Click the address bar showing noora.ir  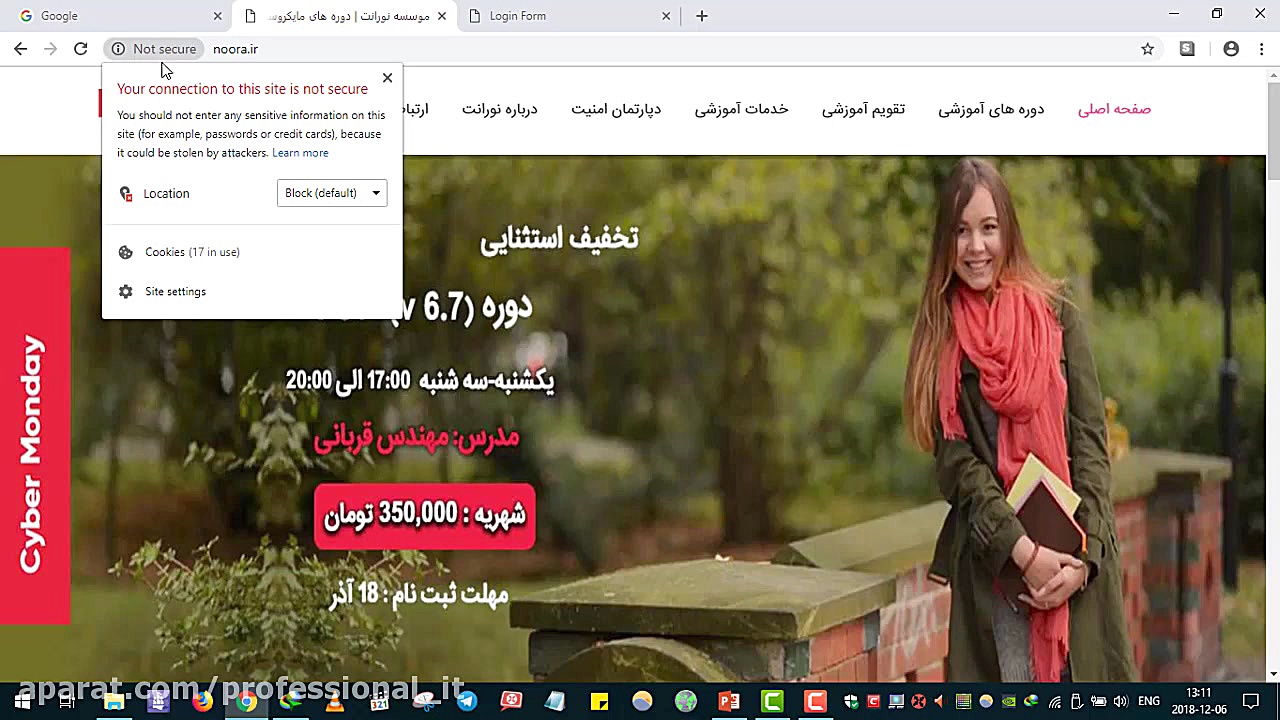235,48
